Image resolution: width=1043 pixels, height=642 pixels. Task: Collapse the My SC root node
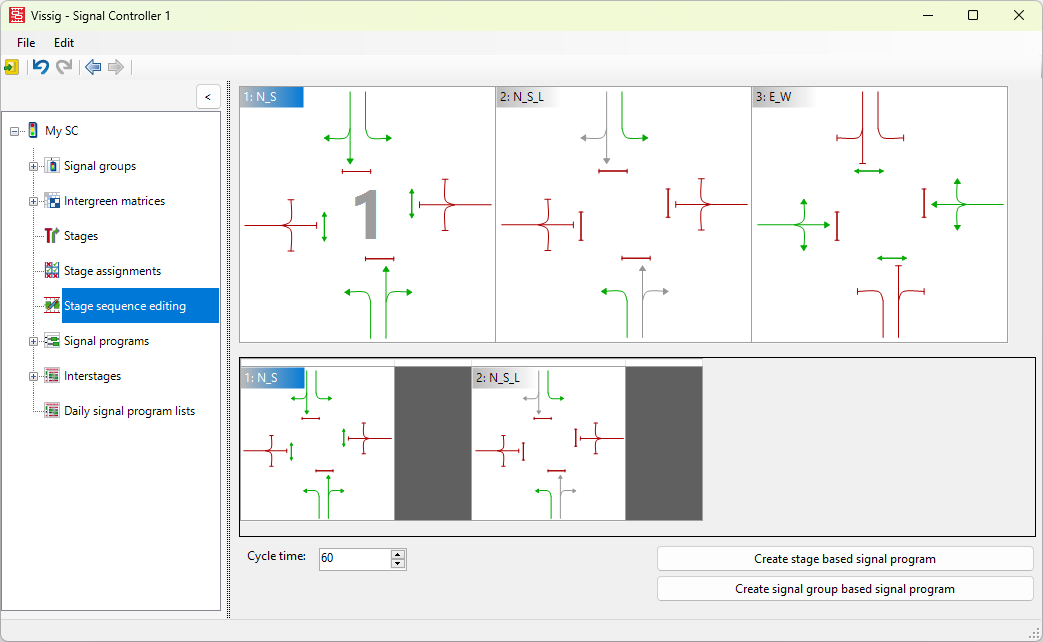pyautogui.click(x=14, y=131)
